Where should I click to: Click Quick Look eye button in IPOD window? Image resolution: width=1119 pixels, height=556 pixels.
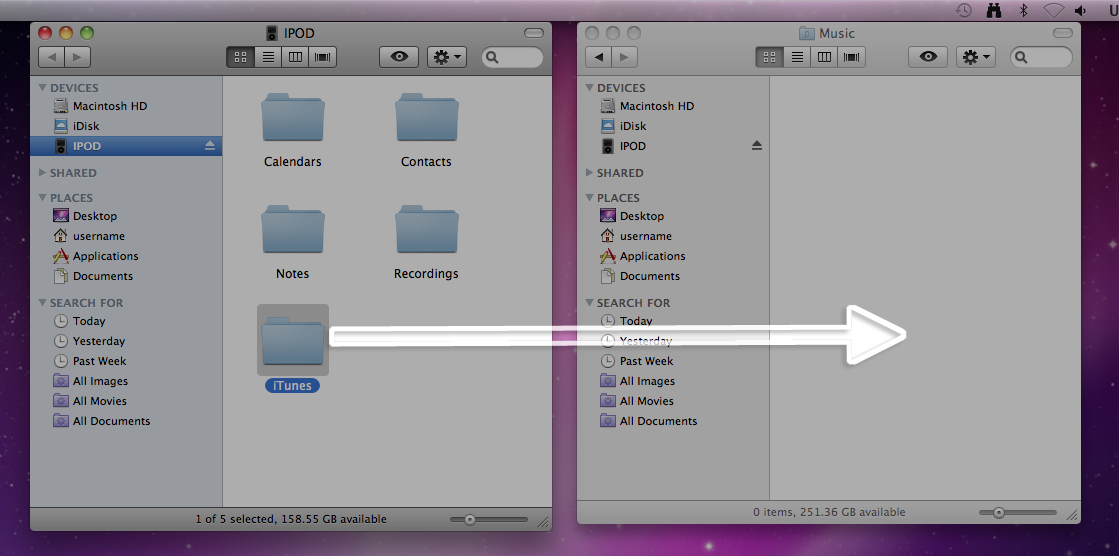399,57
